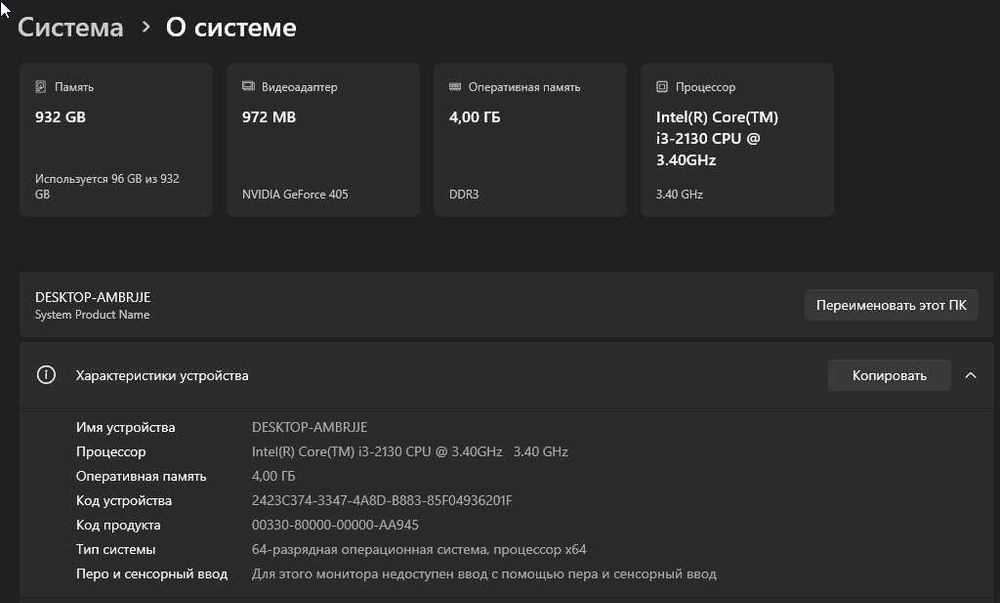Image resolution: width=1000 pixels, height=603 pixels.
Task: Click the Имя устройства value DESKTOP-AMBRJE
Action: coord(309,427)
